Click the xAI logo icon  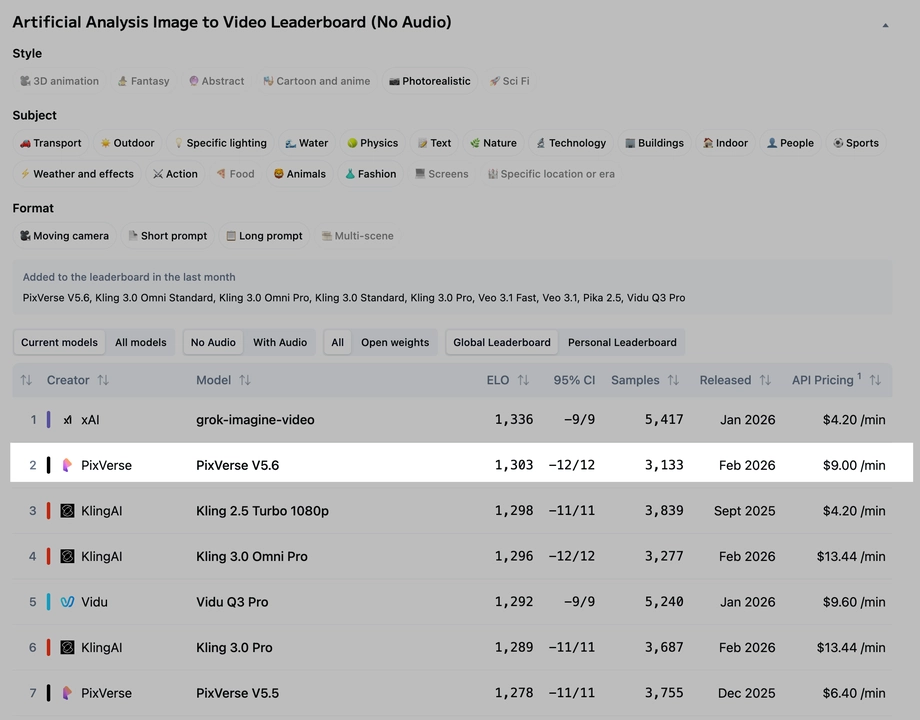(67, 420)
